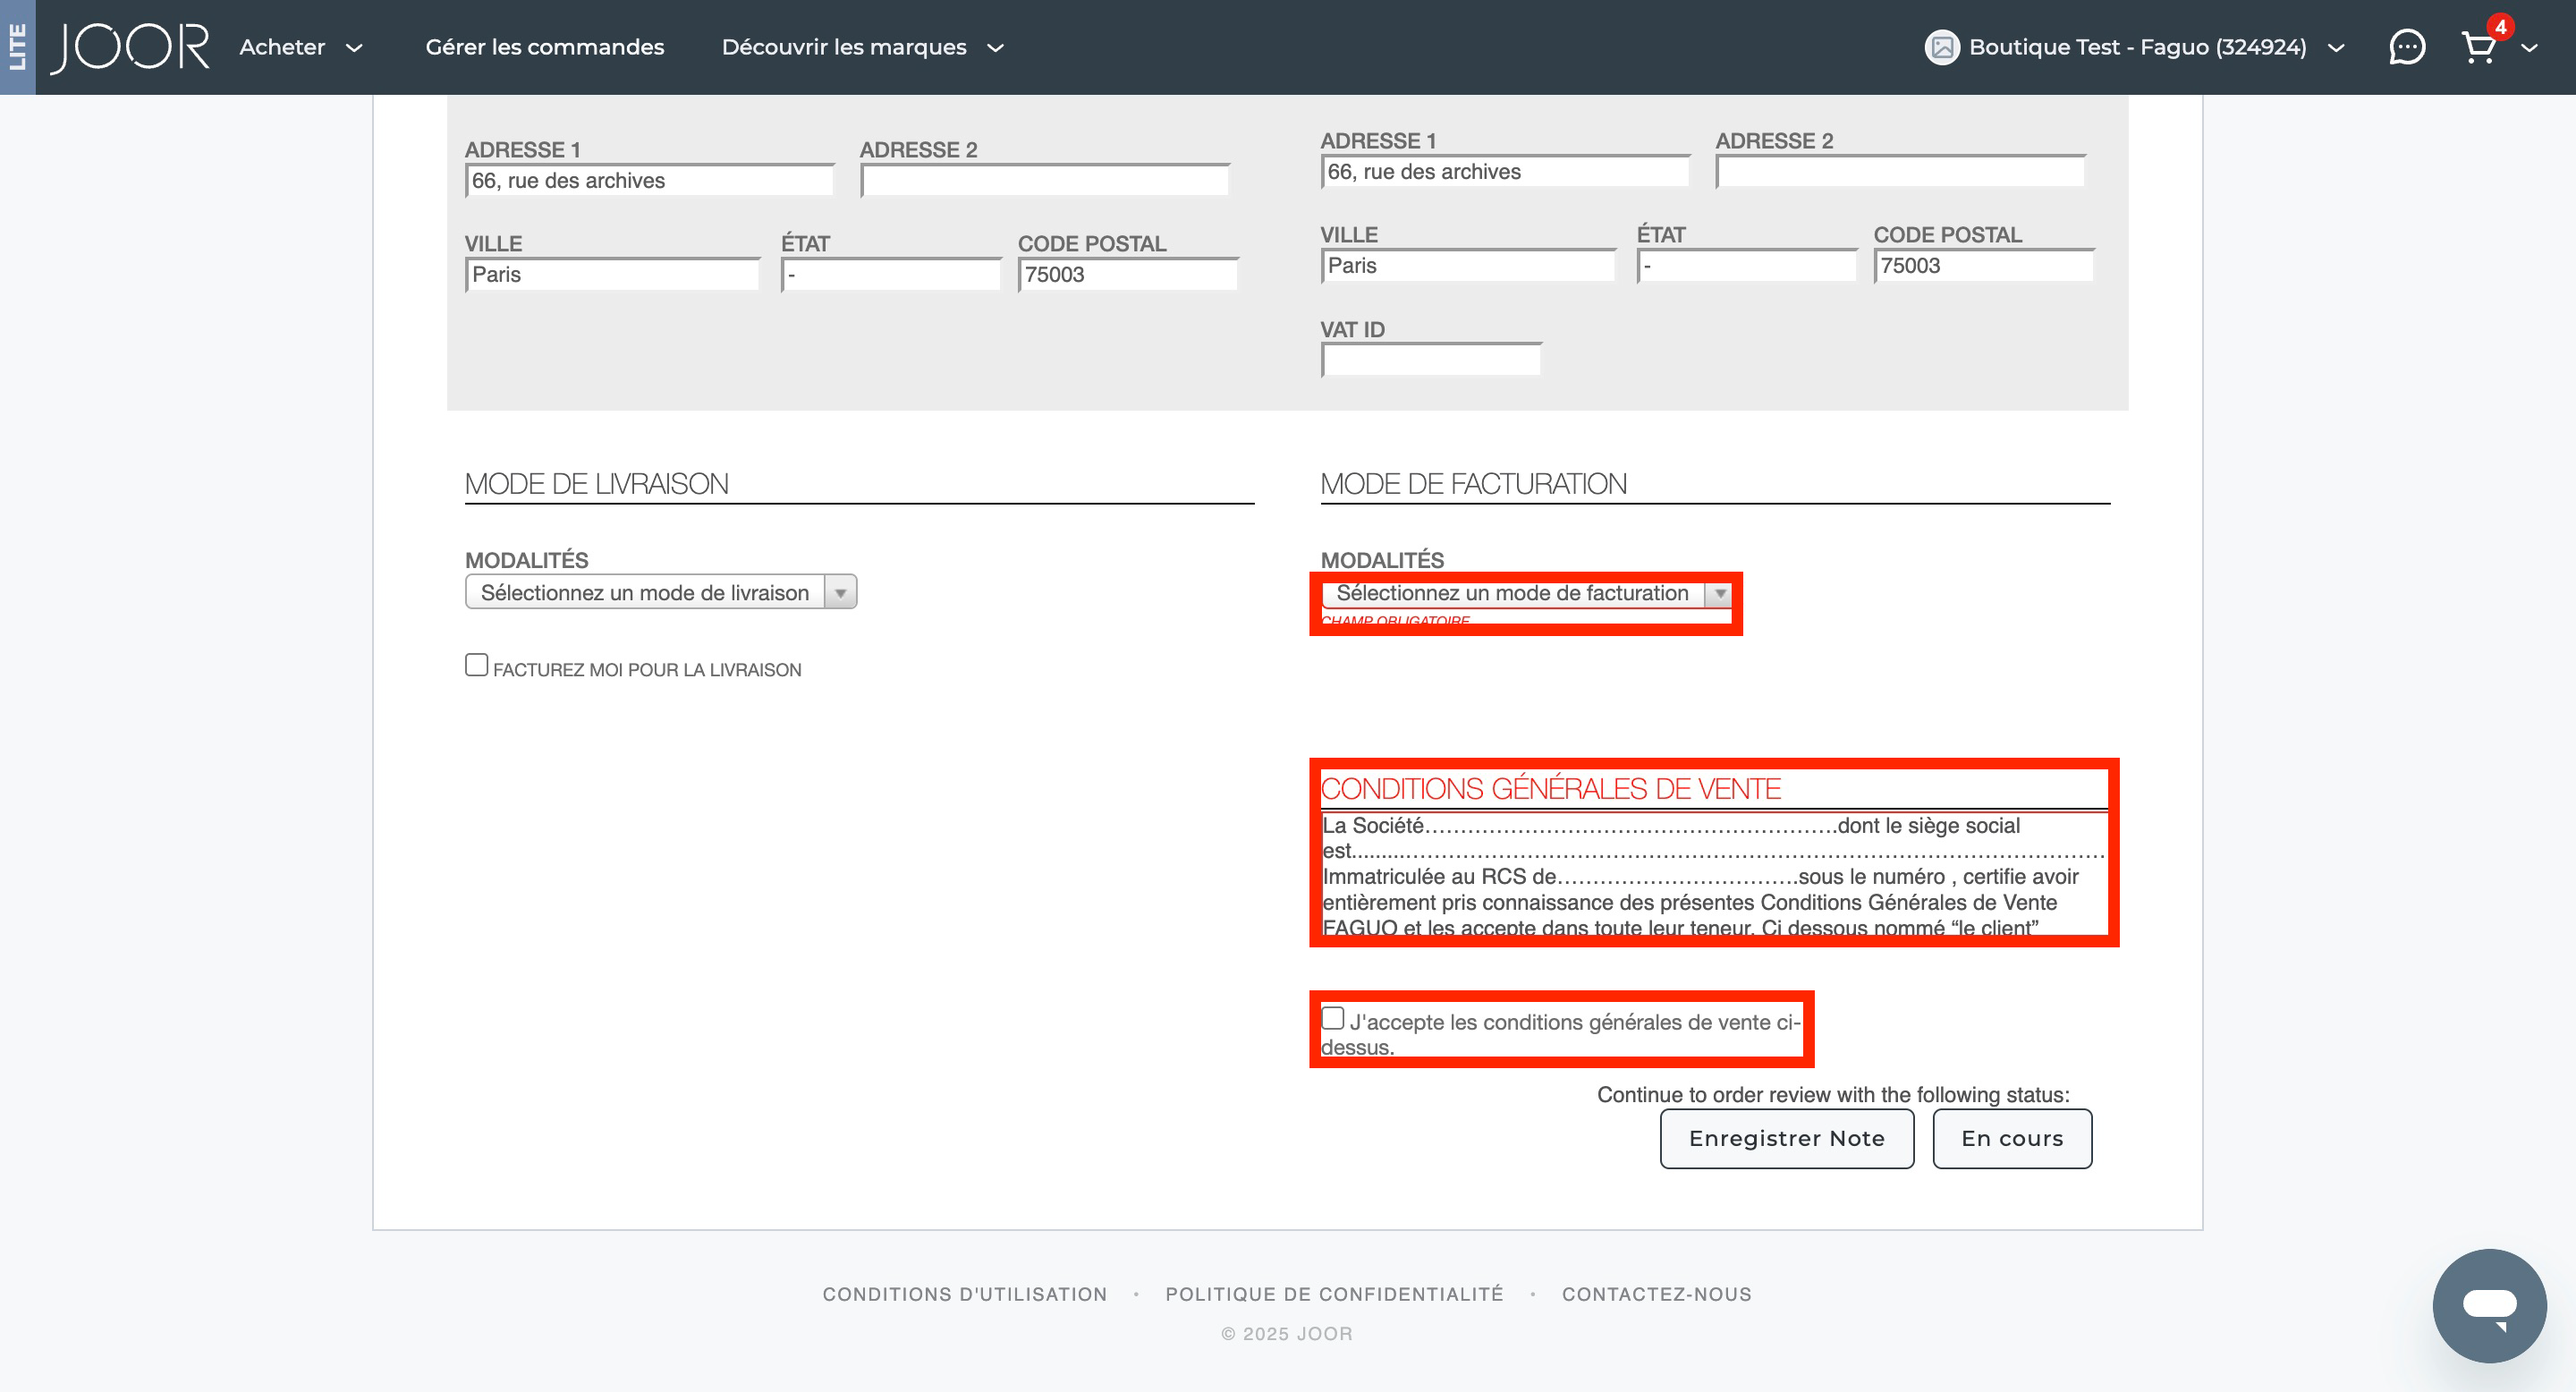Check Facturez moi pour la livraison
The width and height of the screenshot is (2576, 1392).
pyautogui.click(x=476, y=665)
